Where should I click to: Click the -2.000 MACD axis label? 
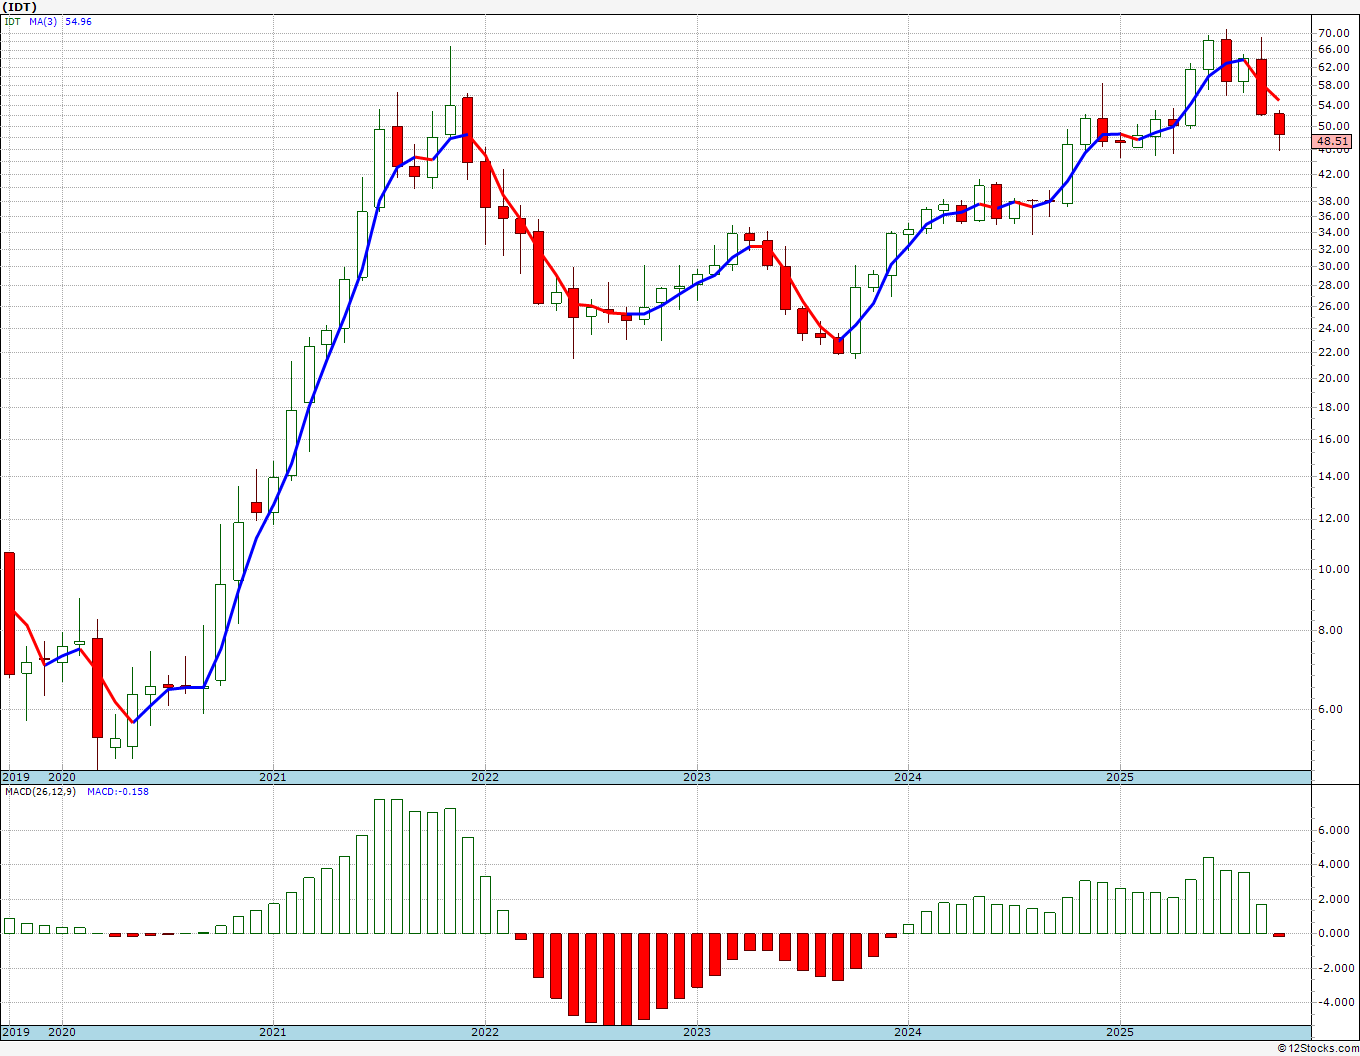coord(1334,968)
